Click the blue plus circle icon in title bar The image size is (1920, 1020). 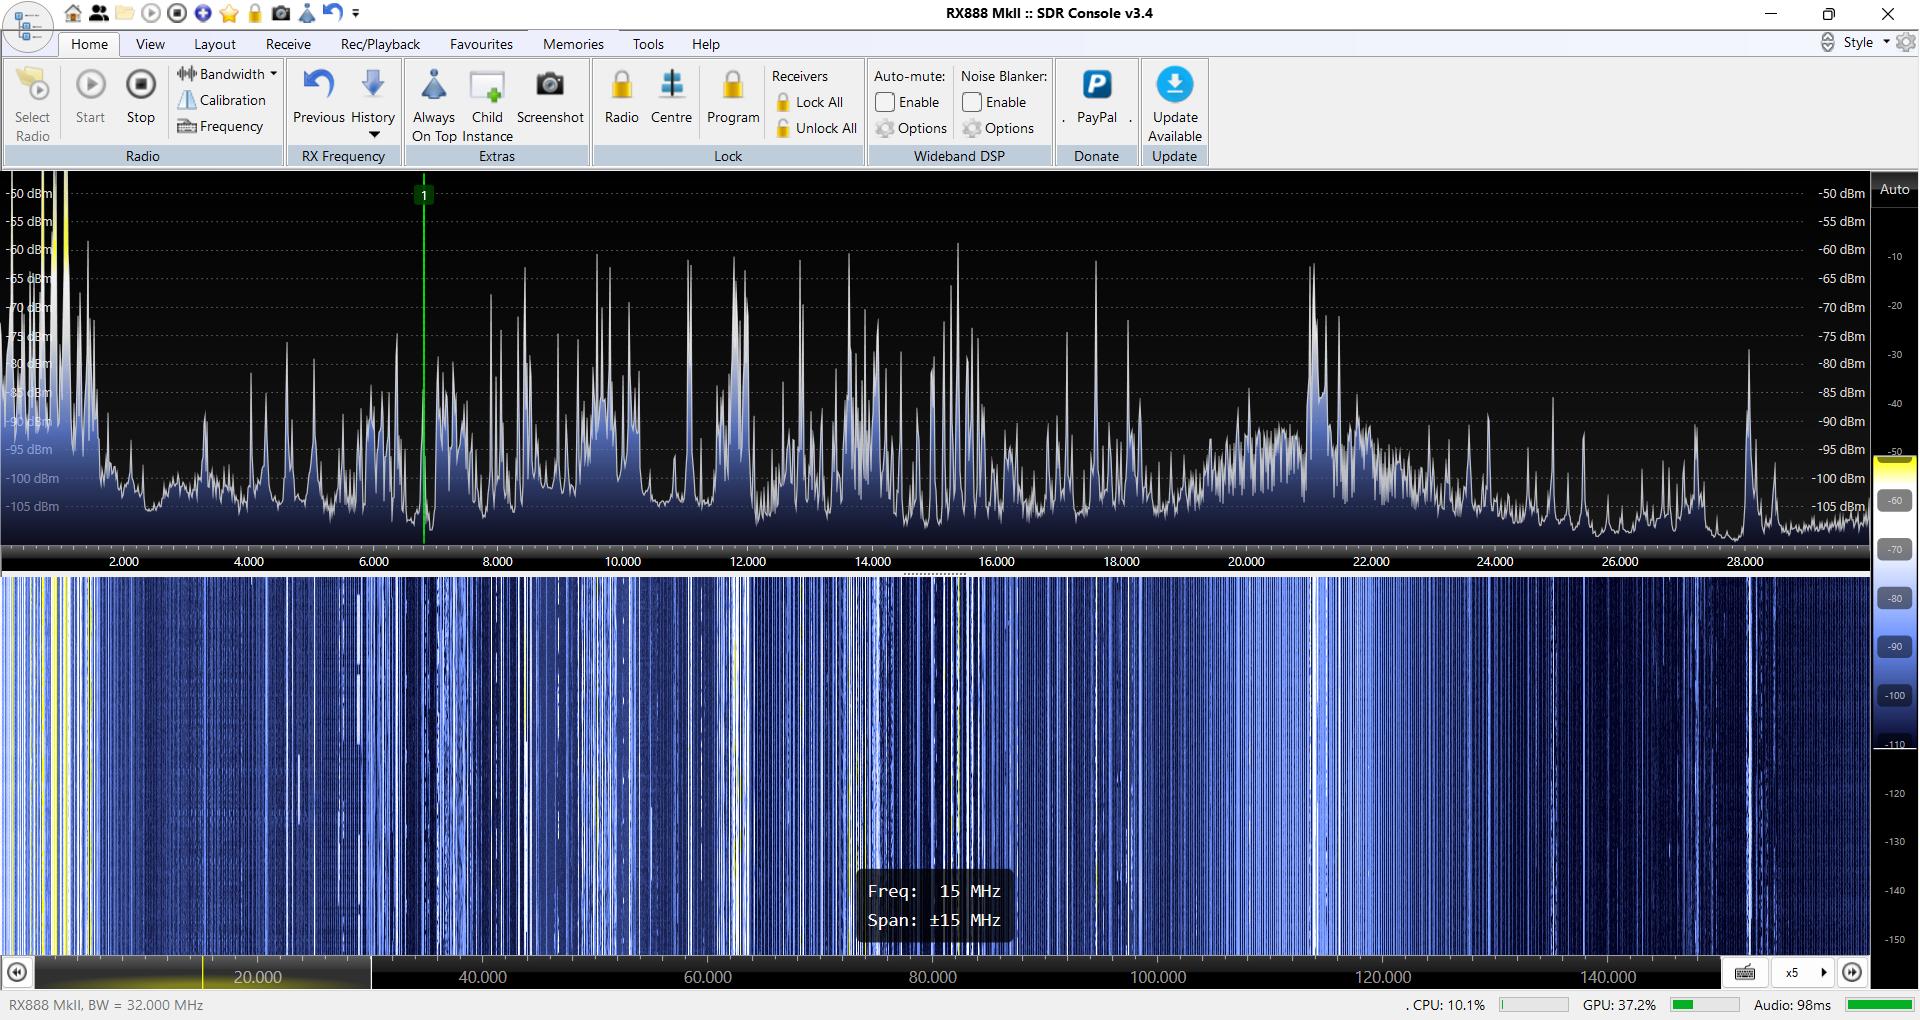(203, 13)
